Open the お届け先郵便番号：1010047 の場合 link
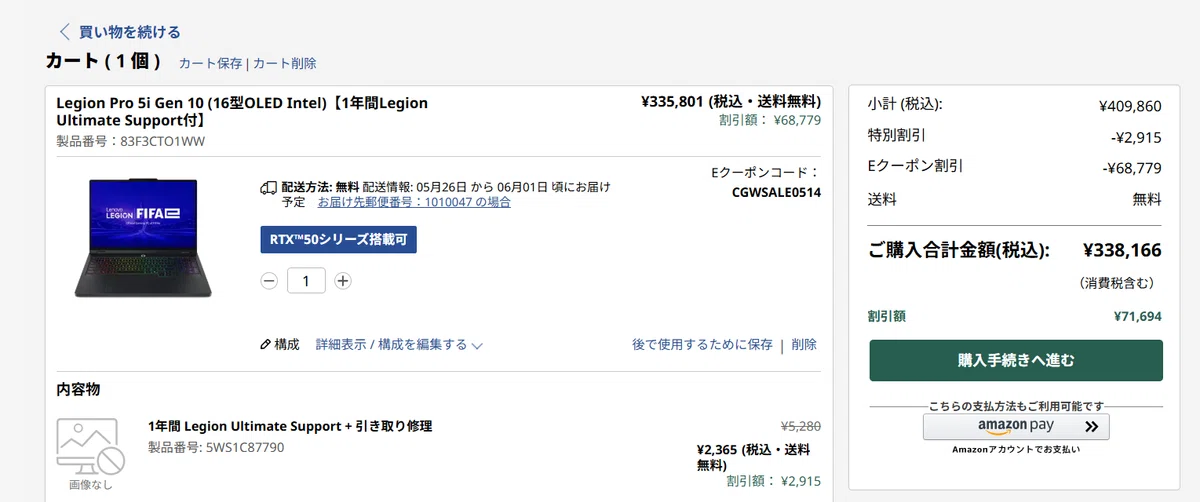This screenshot has width=1200, height=502. (x=414, y=202)
